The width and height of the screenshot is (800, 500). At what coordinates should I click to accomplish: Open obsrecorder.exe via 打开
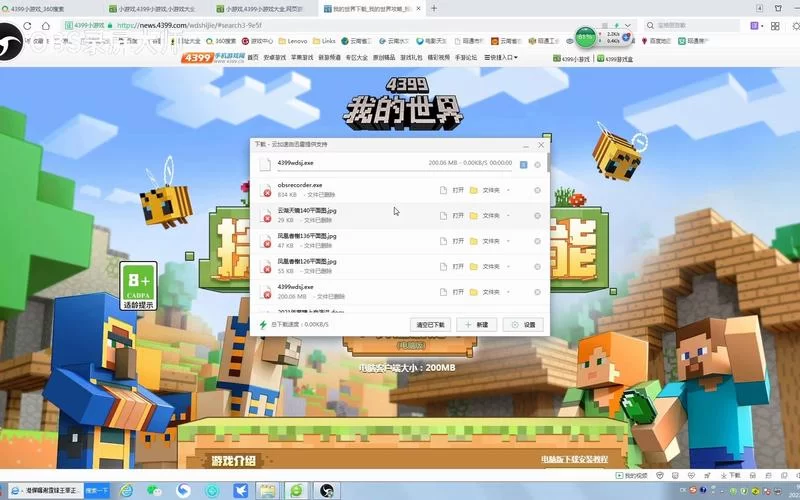point(452,190)
